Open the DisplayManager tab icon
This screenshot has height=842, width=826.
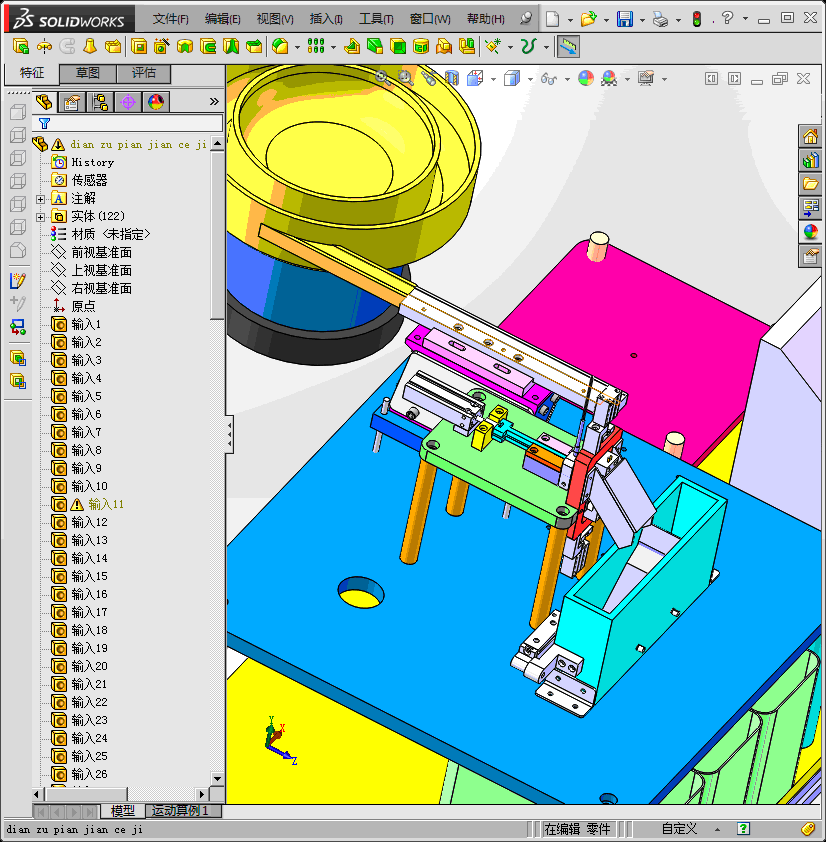point(156,102)
